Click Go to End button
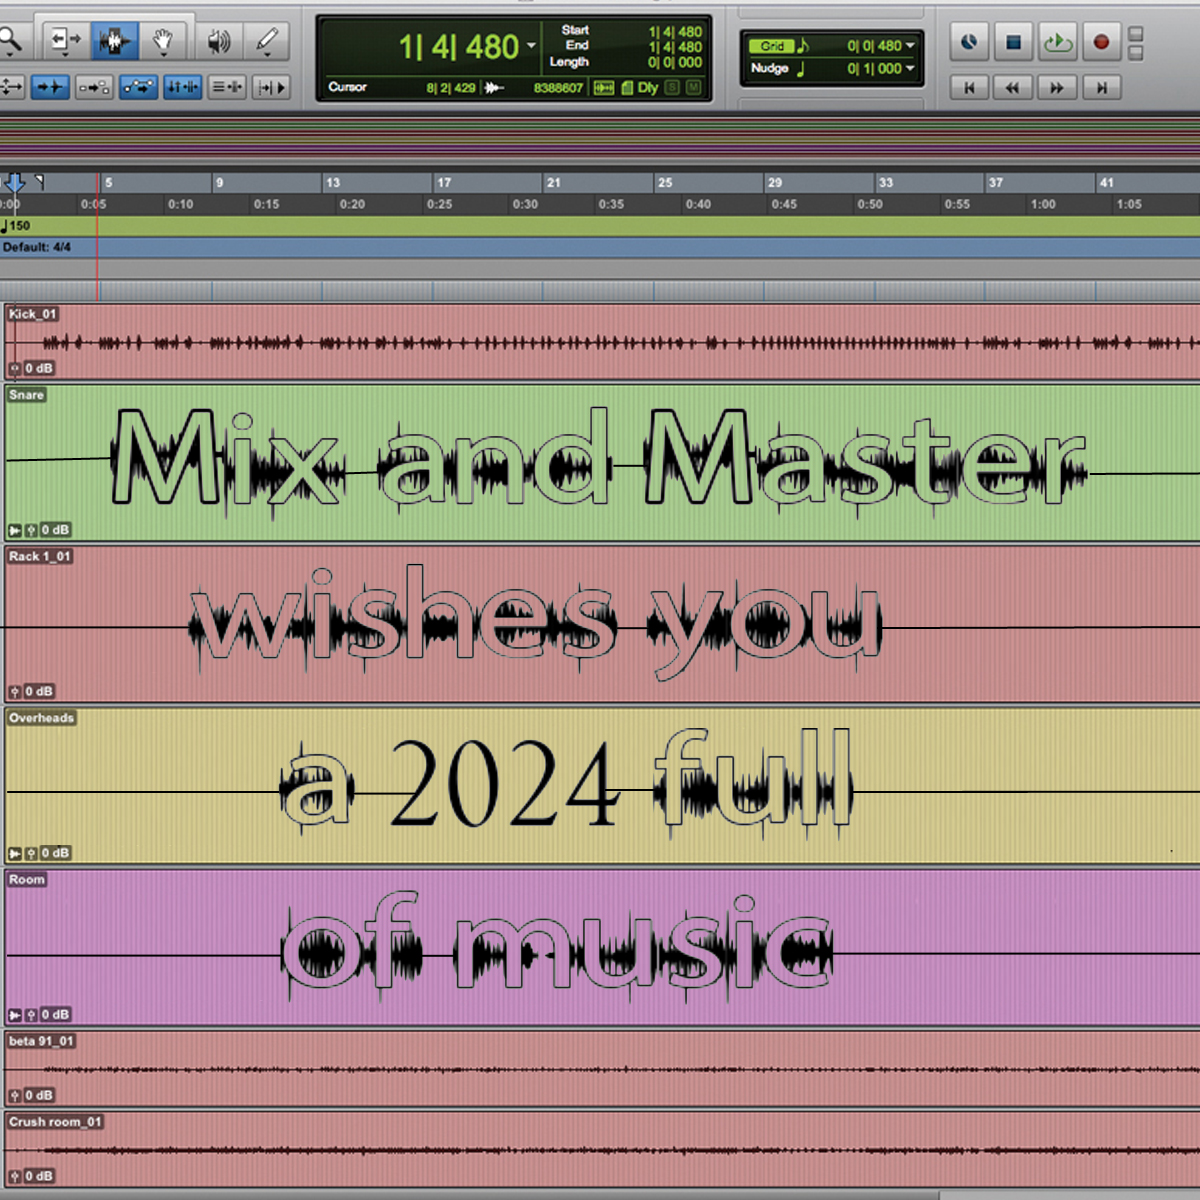The image size is (1200, 1200). tap(1101, 88)
